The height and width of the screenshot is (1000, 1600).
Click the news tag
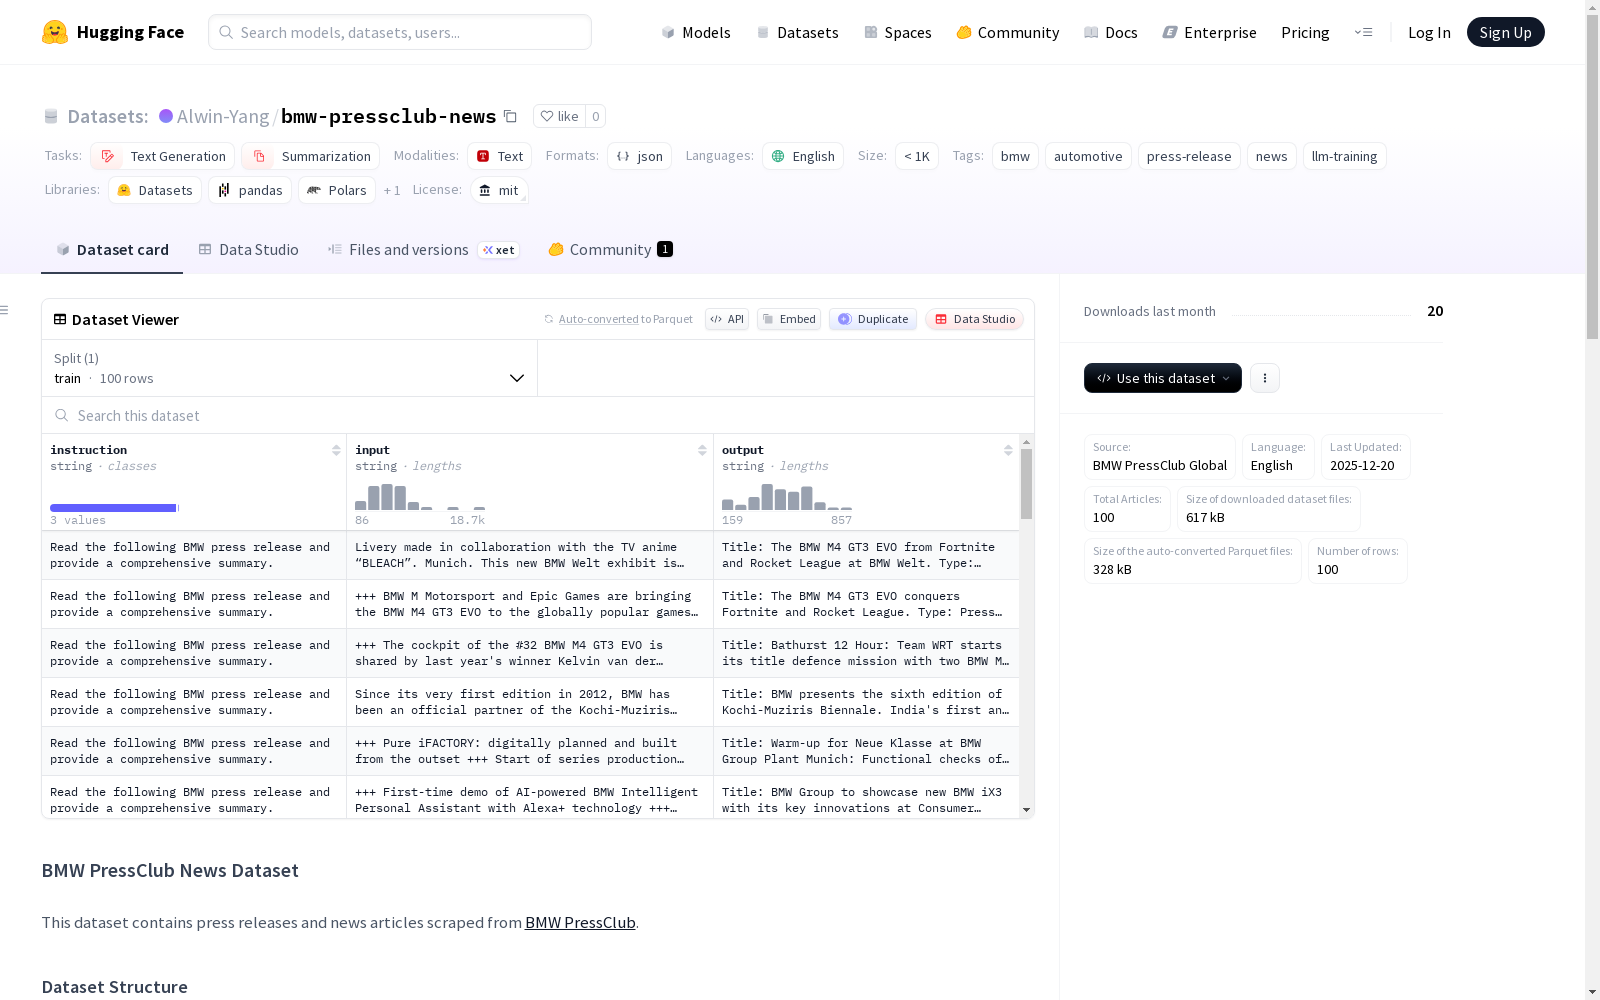(x=1271, y=156)
